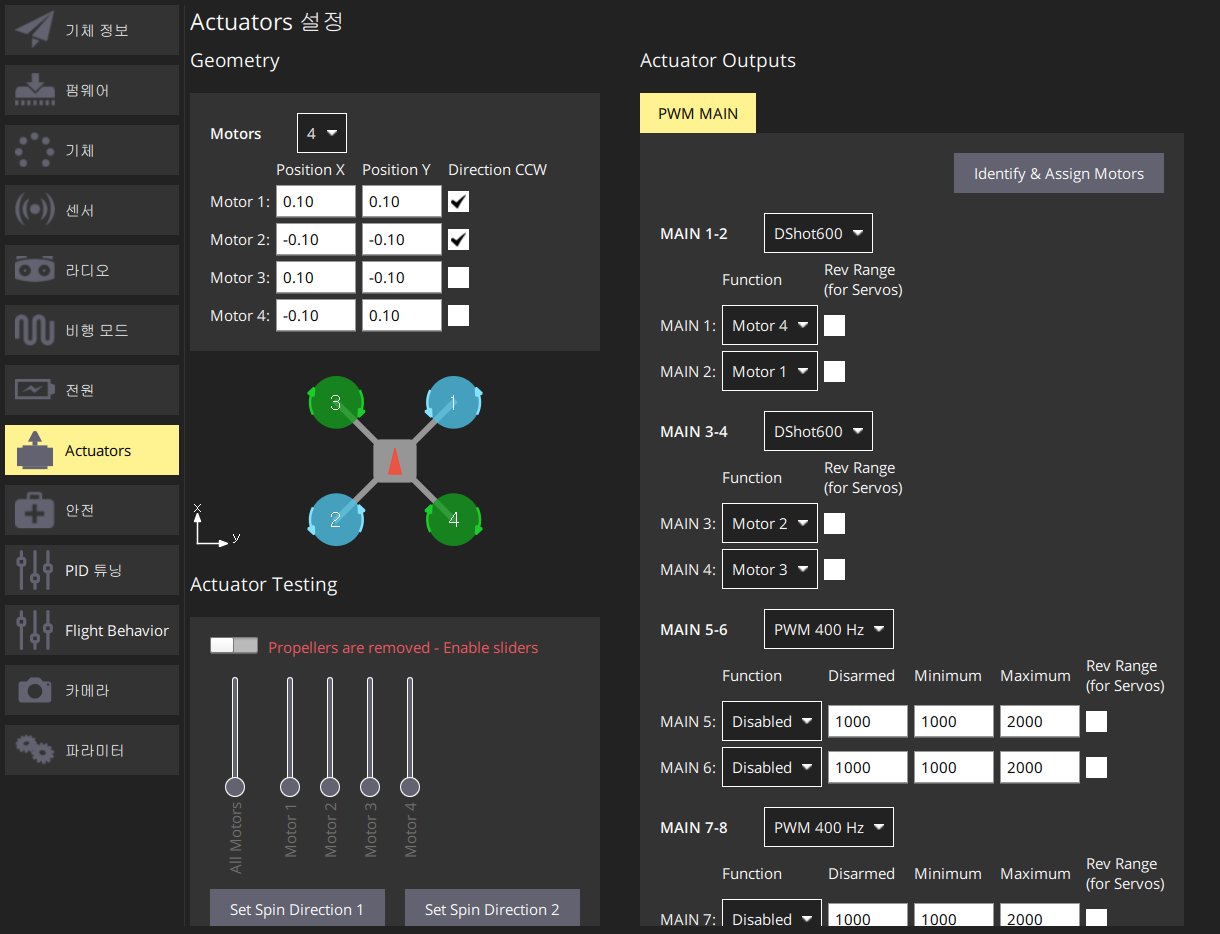The height and width of the screenshot is (934, 1220).
Task: Open the camera icon in sidebar
Action: point(35,690)
